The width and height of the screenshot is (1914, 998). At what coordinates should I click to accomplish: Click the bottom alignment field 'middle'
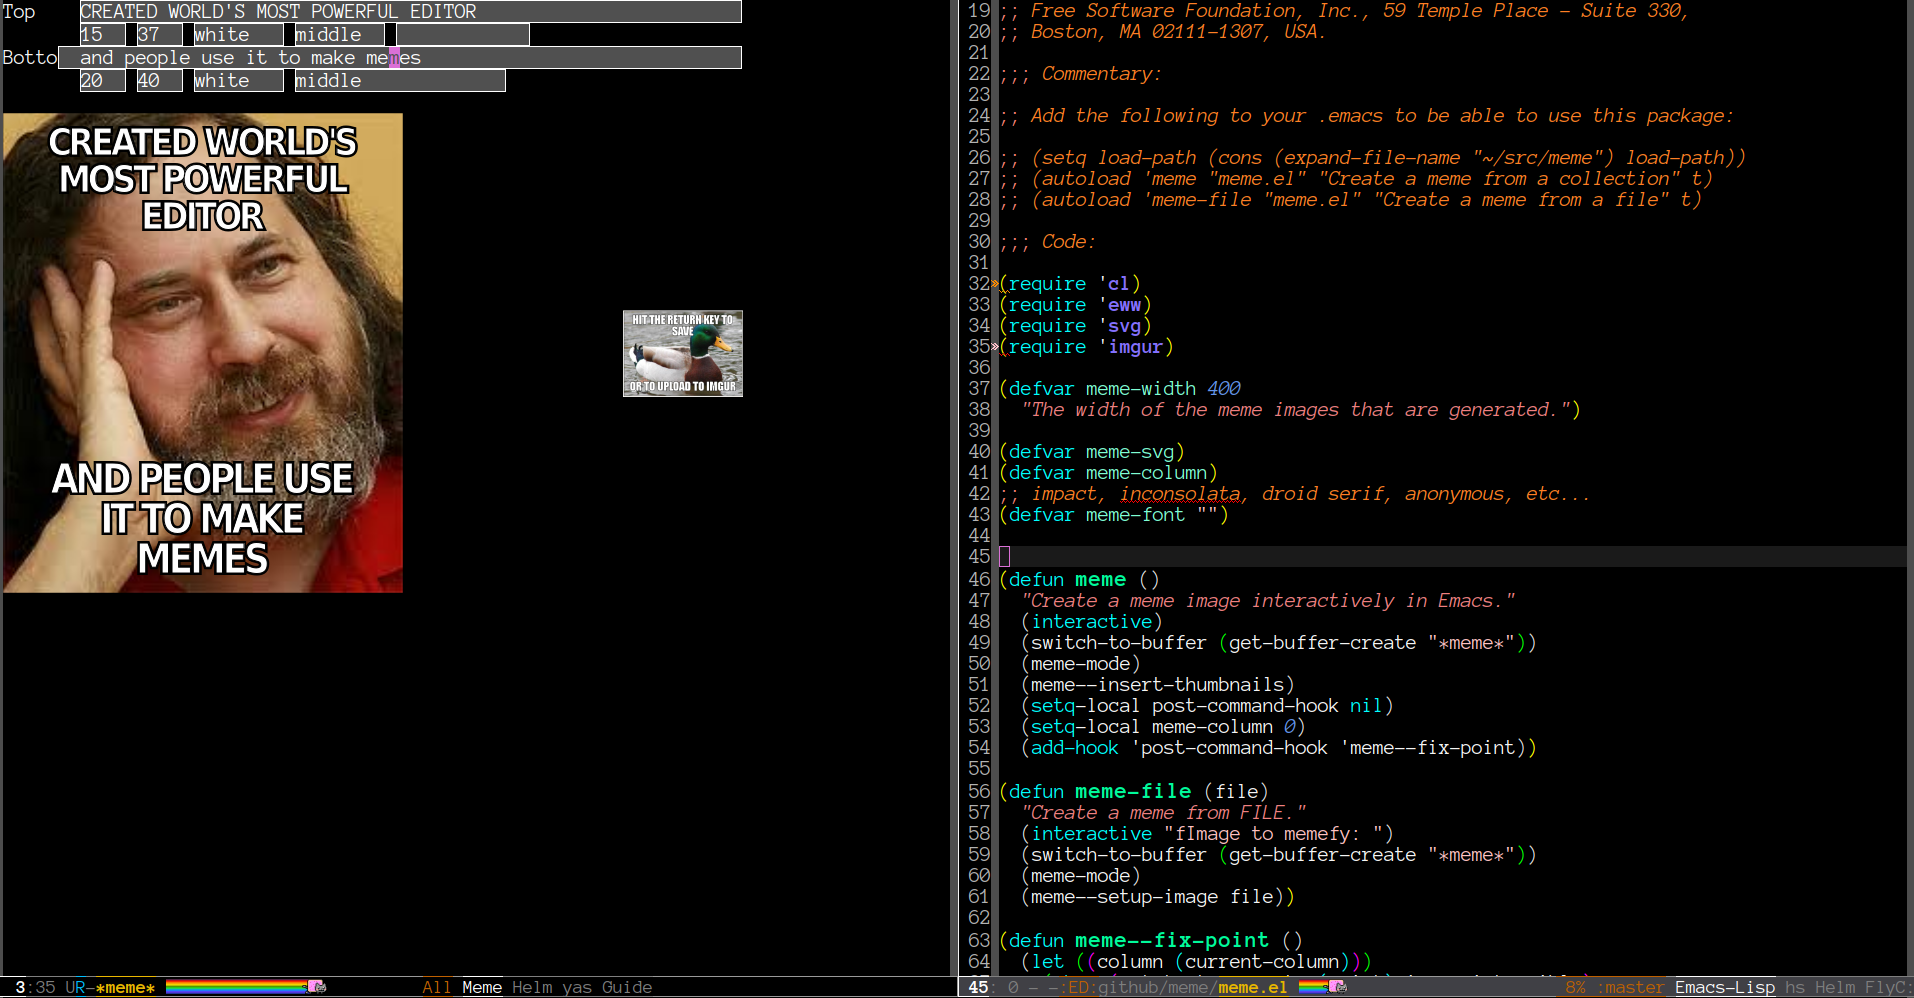coord(400,81)
